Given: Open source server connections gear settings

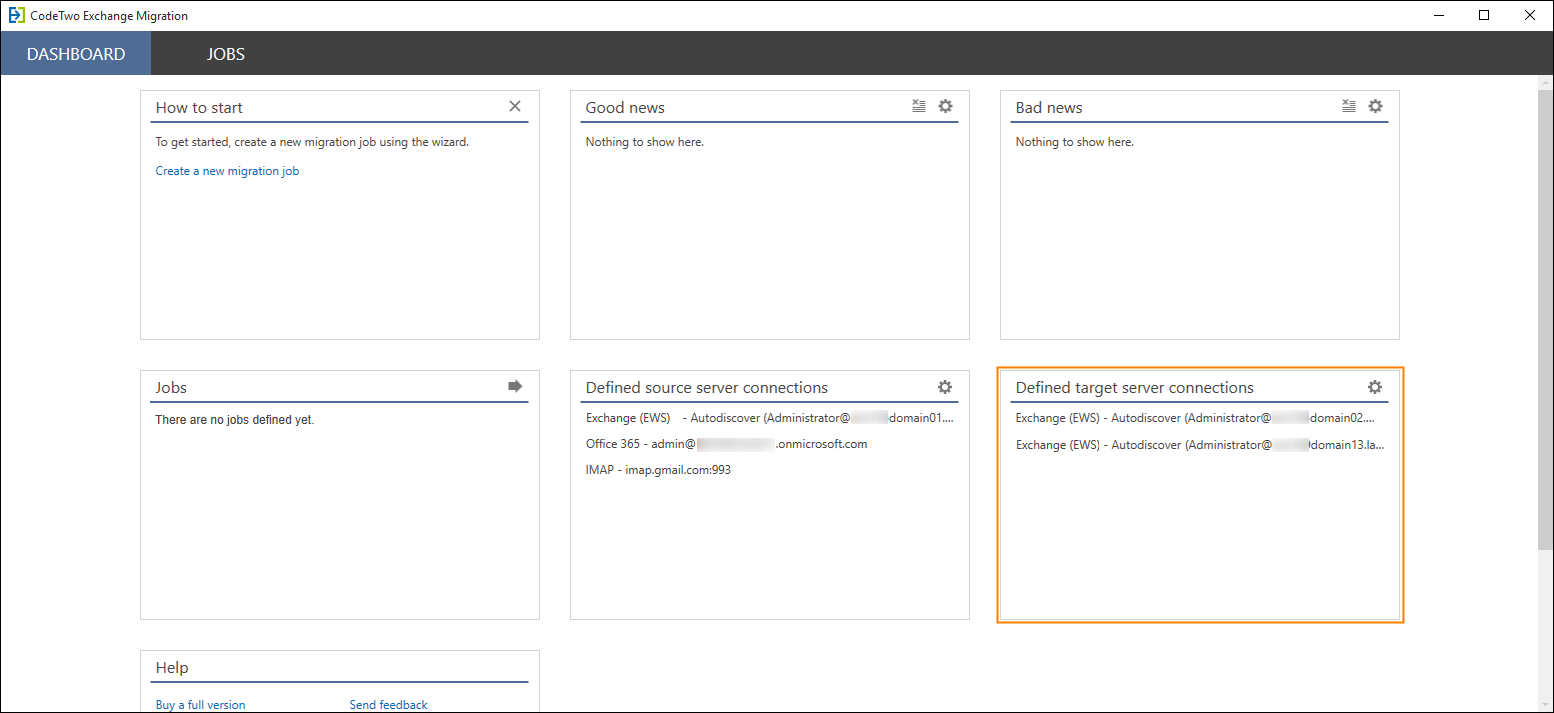Looking at the screenshot, I should pyautogui.click(x=945, y=387).
